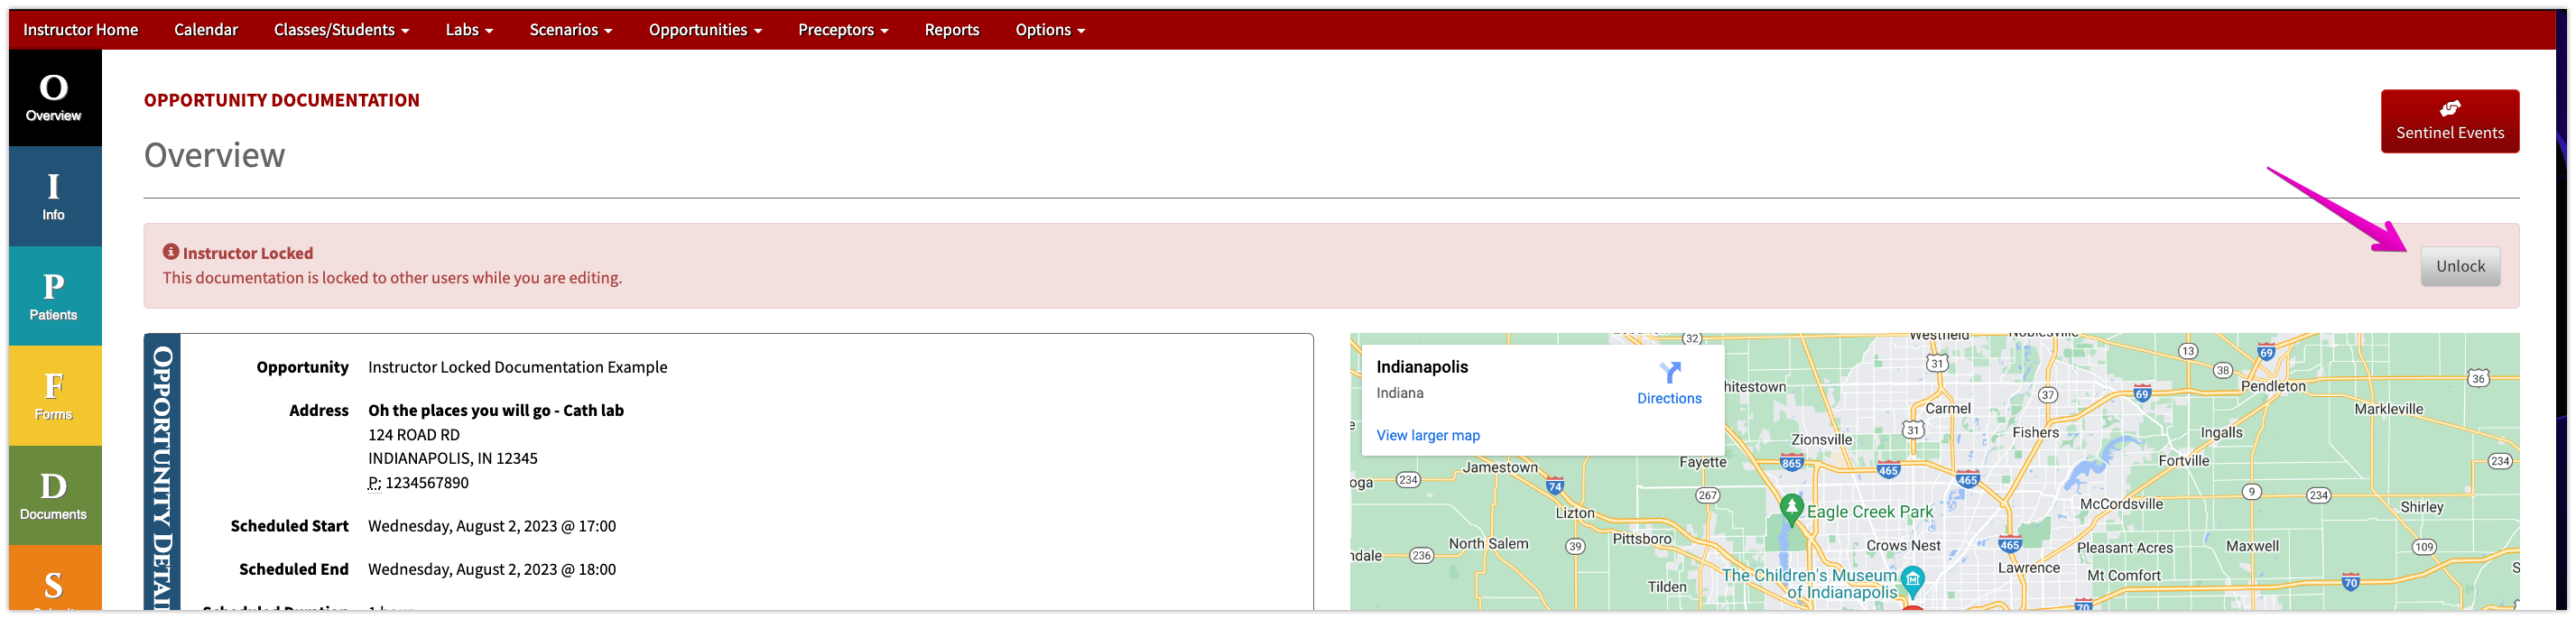Expand the Classes/Students dropdown menu
2576x619 pixels.
click(x=341, y=30)
